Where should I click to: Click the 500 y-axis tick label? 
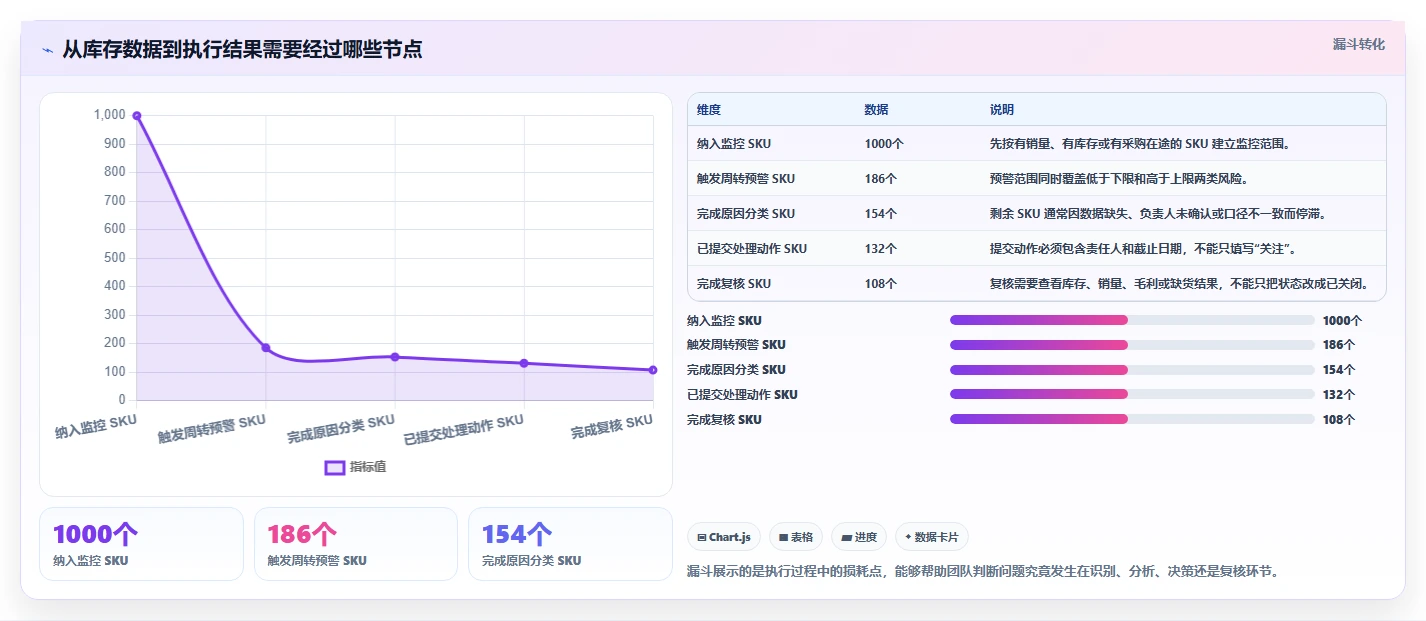click(115, 258)
